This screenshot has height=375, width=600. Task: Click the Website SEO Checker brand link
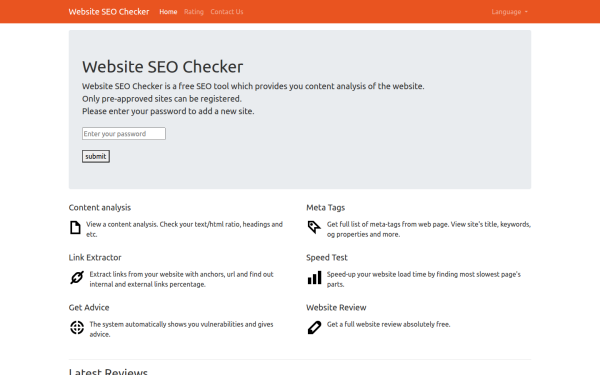(109, 12)
